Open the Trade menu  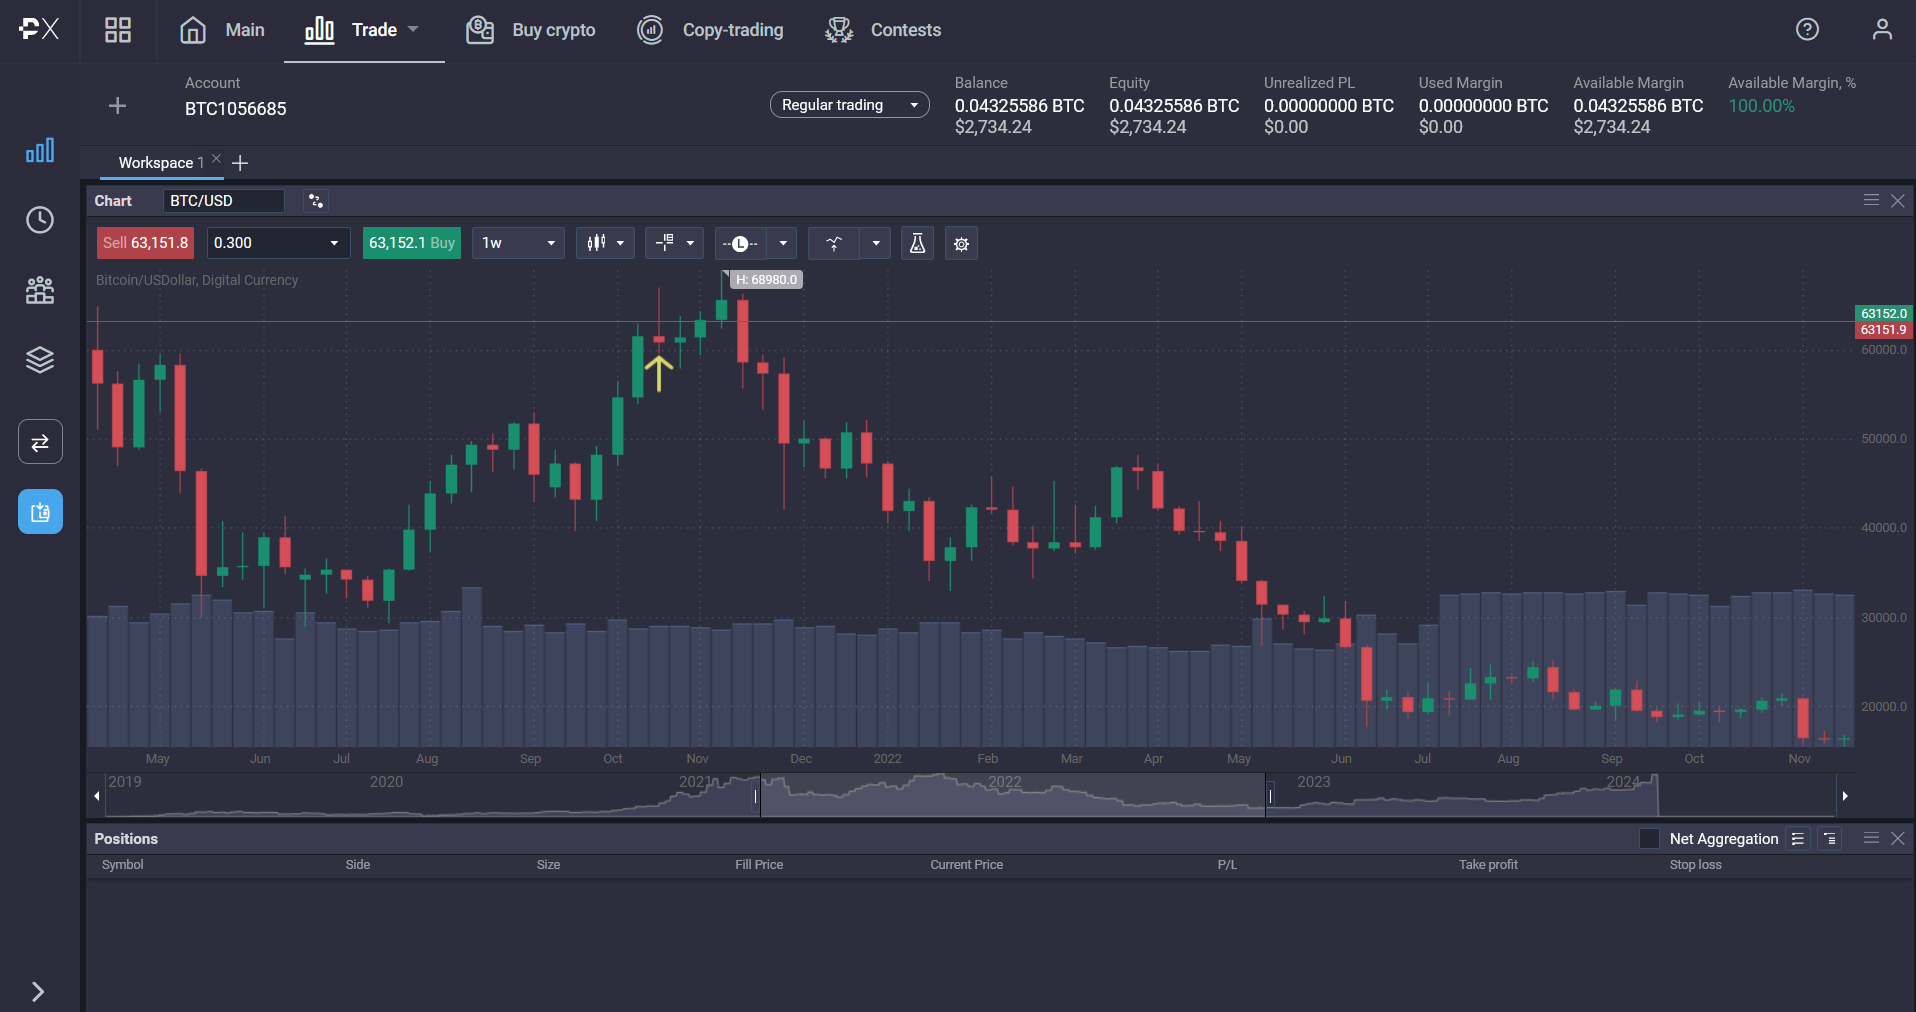(x=362, y=30)
